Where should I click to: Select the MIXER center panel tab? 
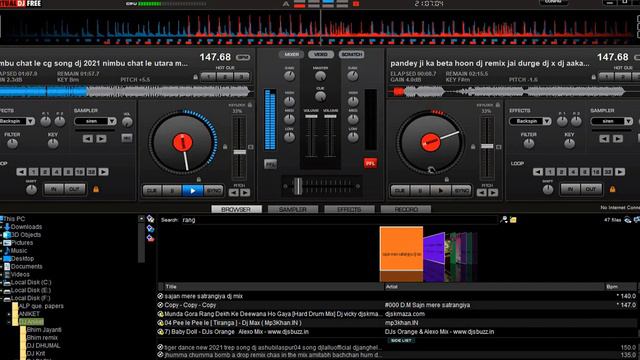pos(291,54)
